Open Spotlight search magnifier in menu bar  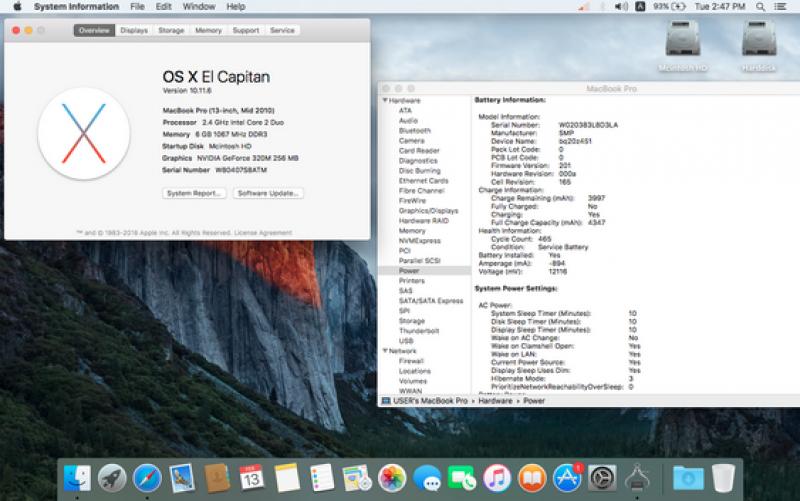[x=760, y=7]
